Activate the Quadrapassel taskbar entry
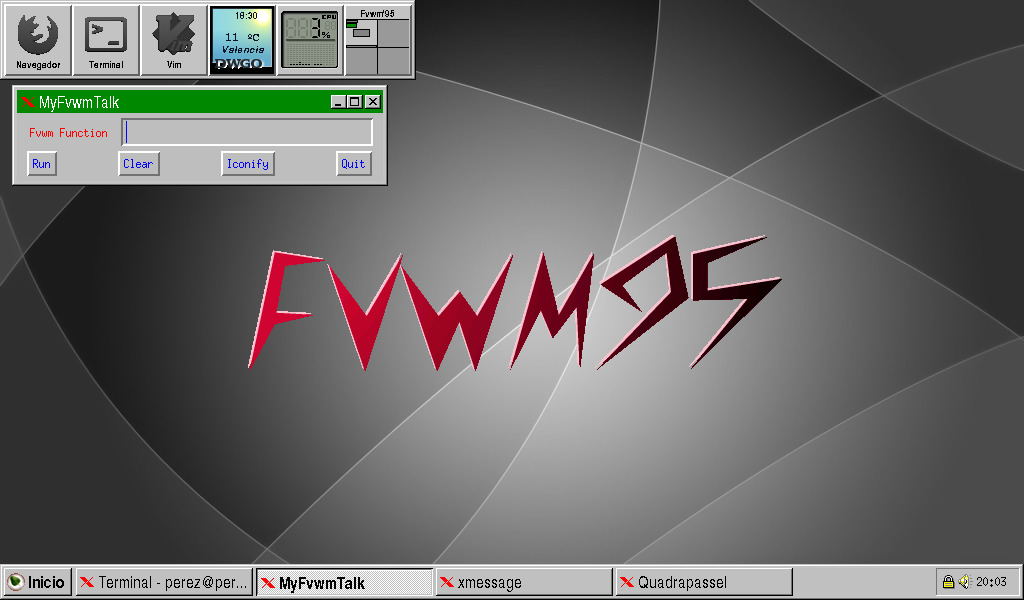This screenshot has width=1024, height=600. (704, 582)
